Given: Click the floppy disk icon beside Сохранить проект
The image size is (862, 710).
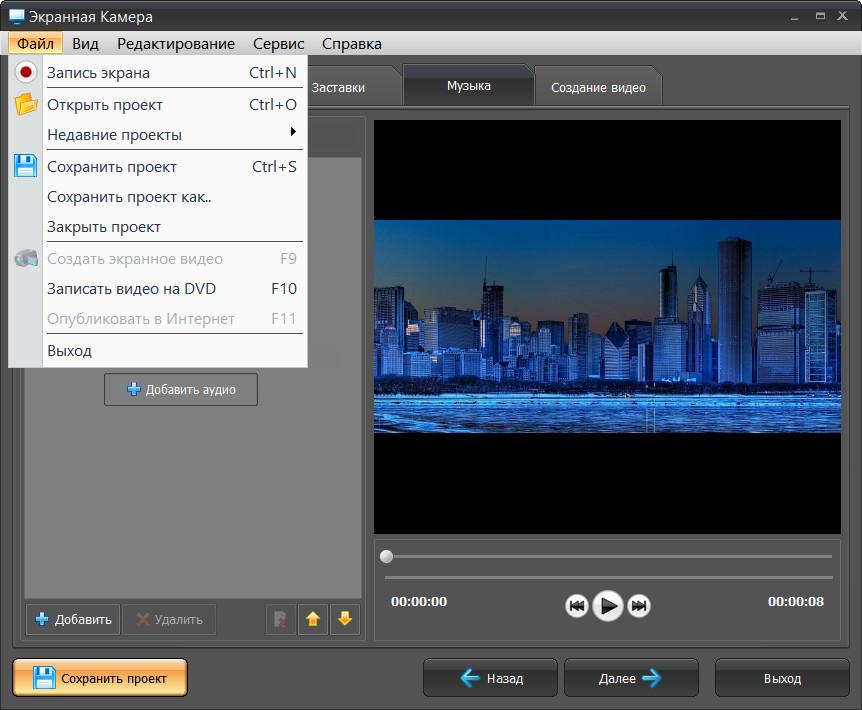Looking at the screenshot, I should (26, 166).
